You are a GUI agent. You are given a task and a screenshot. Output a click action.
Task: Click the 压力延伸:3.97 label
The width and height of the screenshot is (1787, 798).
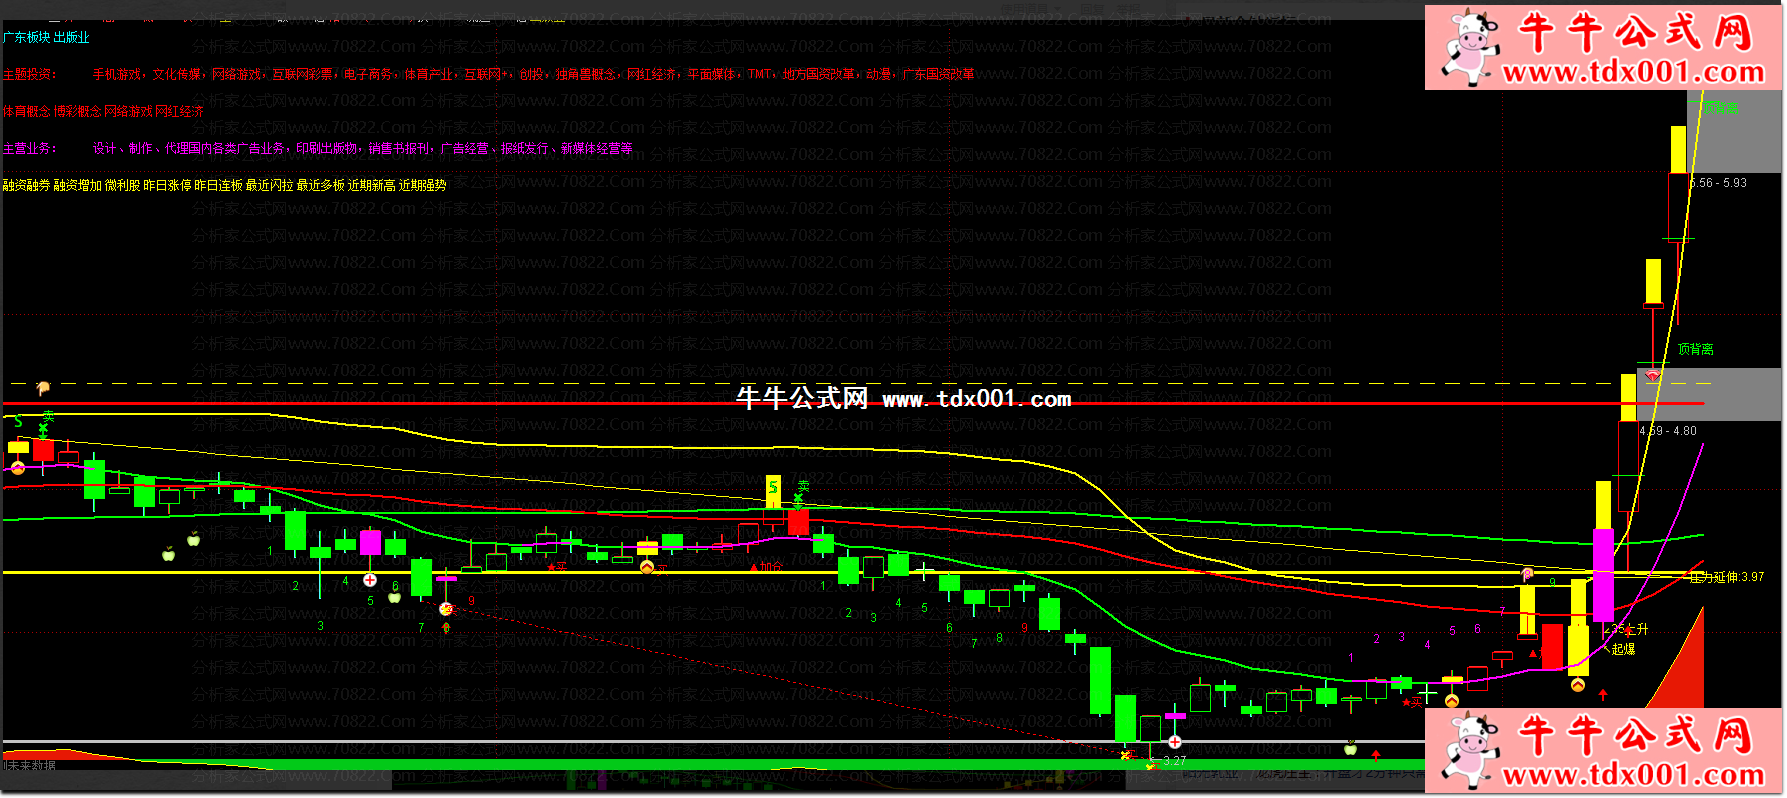(1727, 578)
